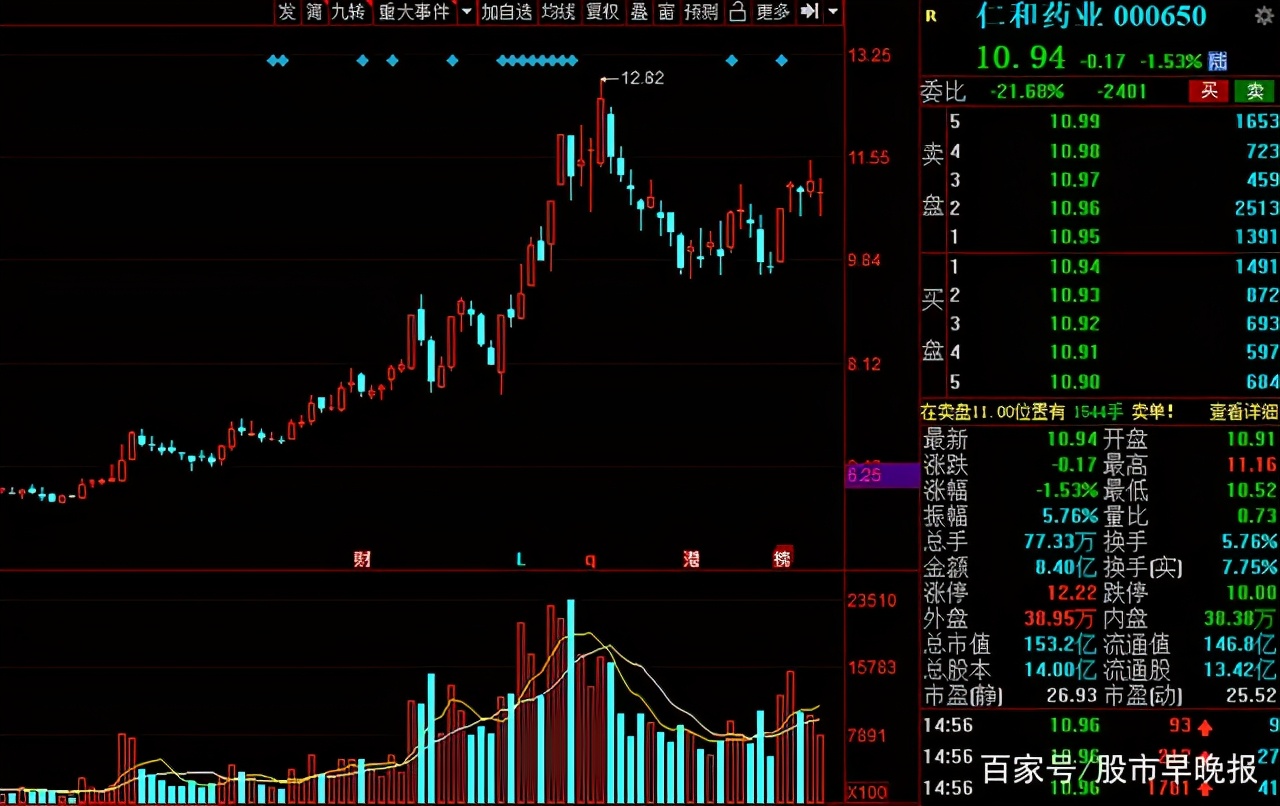Click the 最低 10.52 value
1280x806 pixels.
[x=1252, y=491]
